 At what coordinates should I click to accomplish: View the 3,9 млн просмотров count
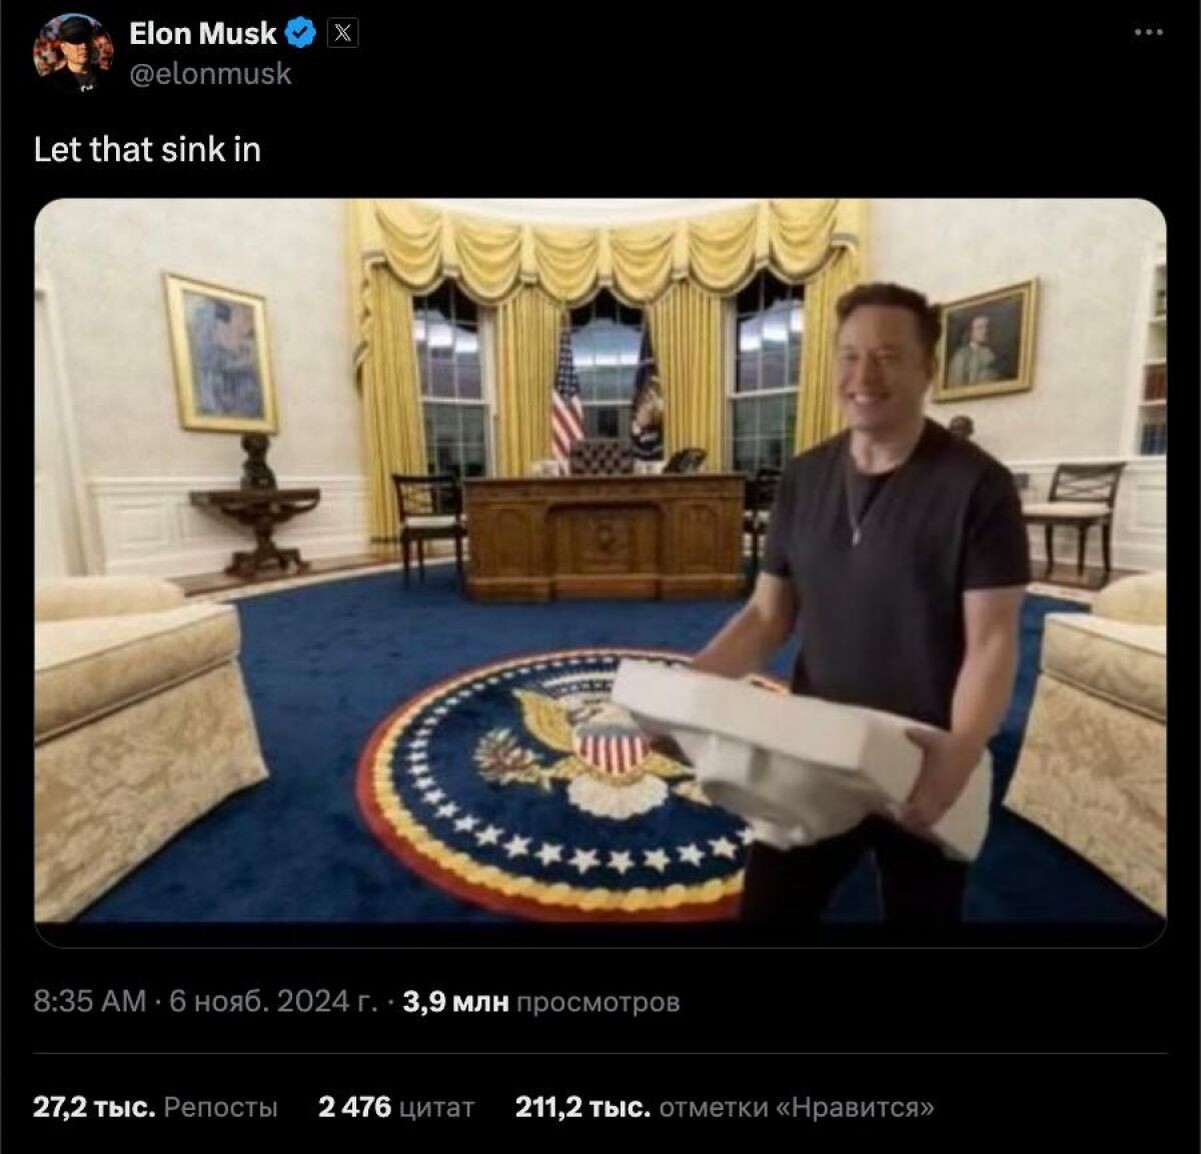click(x=541, y=1001)
